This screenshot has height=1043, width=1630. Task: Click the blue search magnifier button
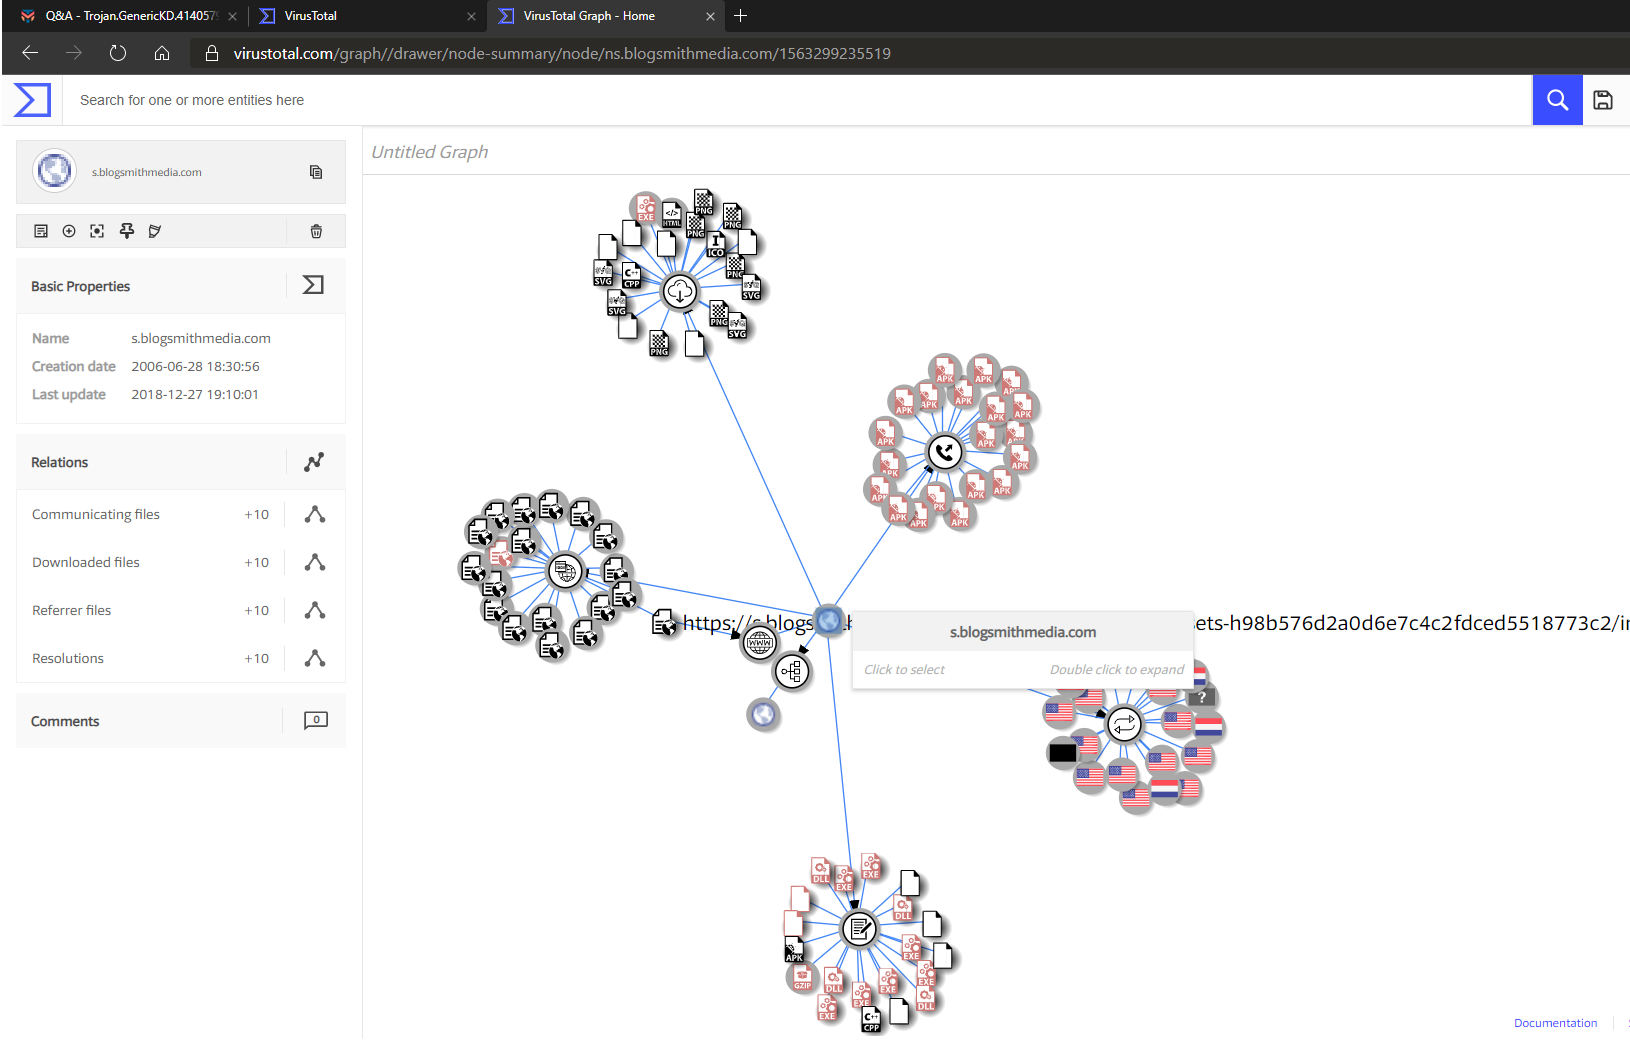point(1557,100)
